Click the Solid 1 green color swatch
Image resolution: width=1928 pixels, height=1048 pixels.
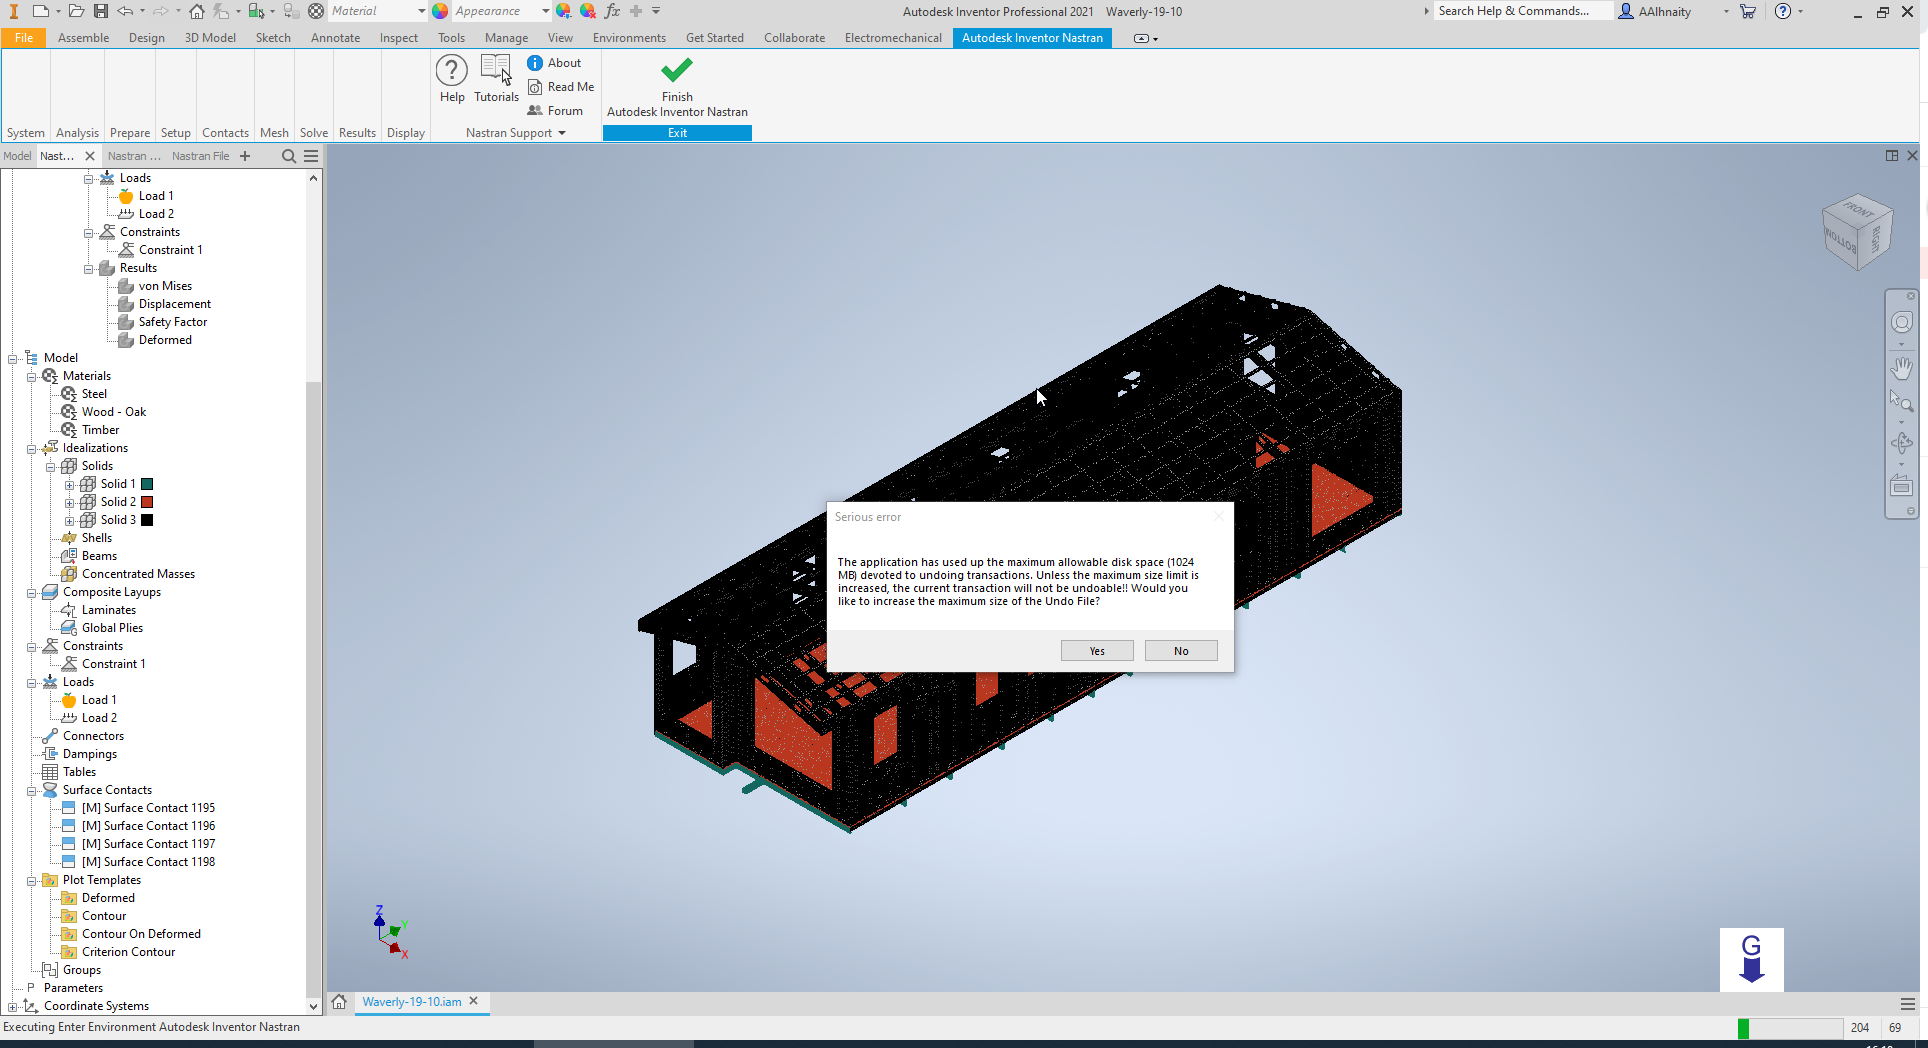pyautogui.click(x=147, y=484)
